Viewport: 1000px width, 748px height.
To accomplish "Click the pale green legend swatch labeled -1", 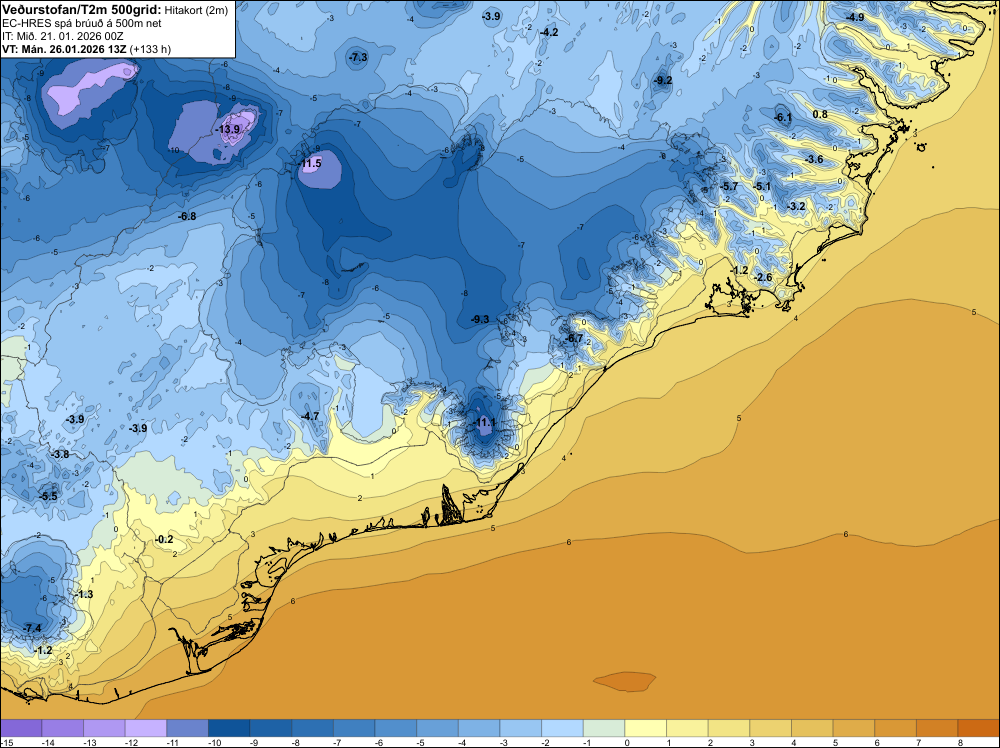I will coord(604,729).
